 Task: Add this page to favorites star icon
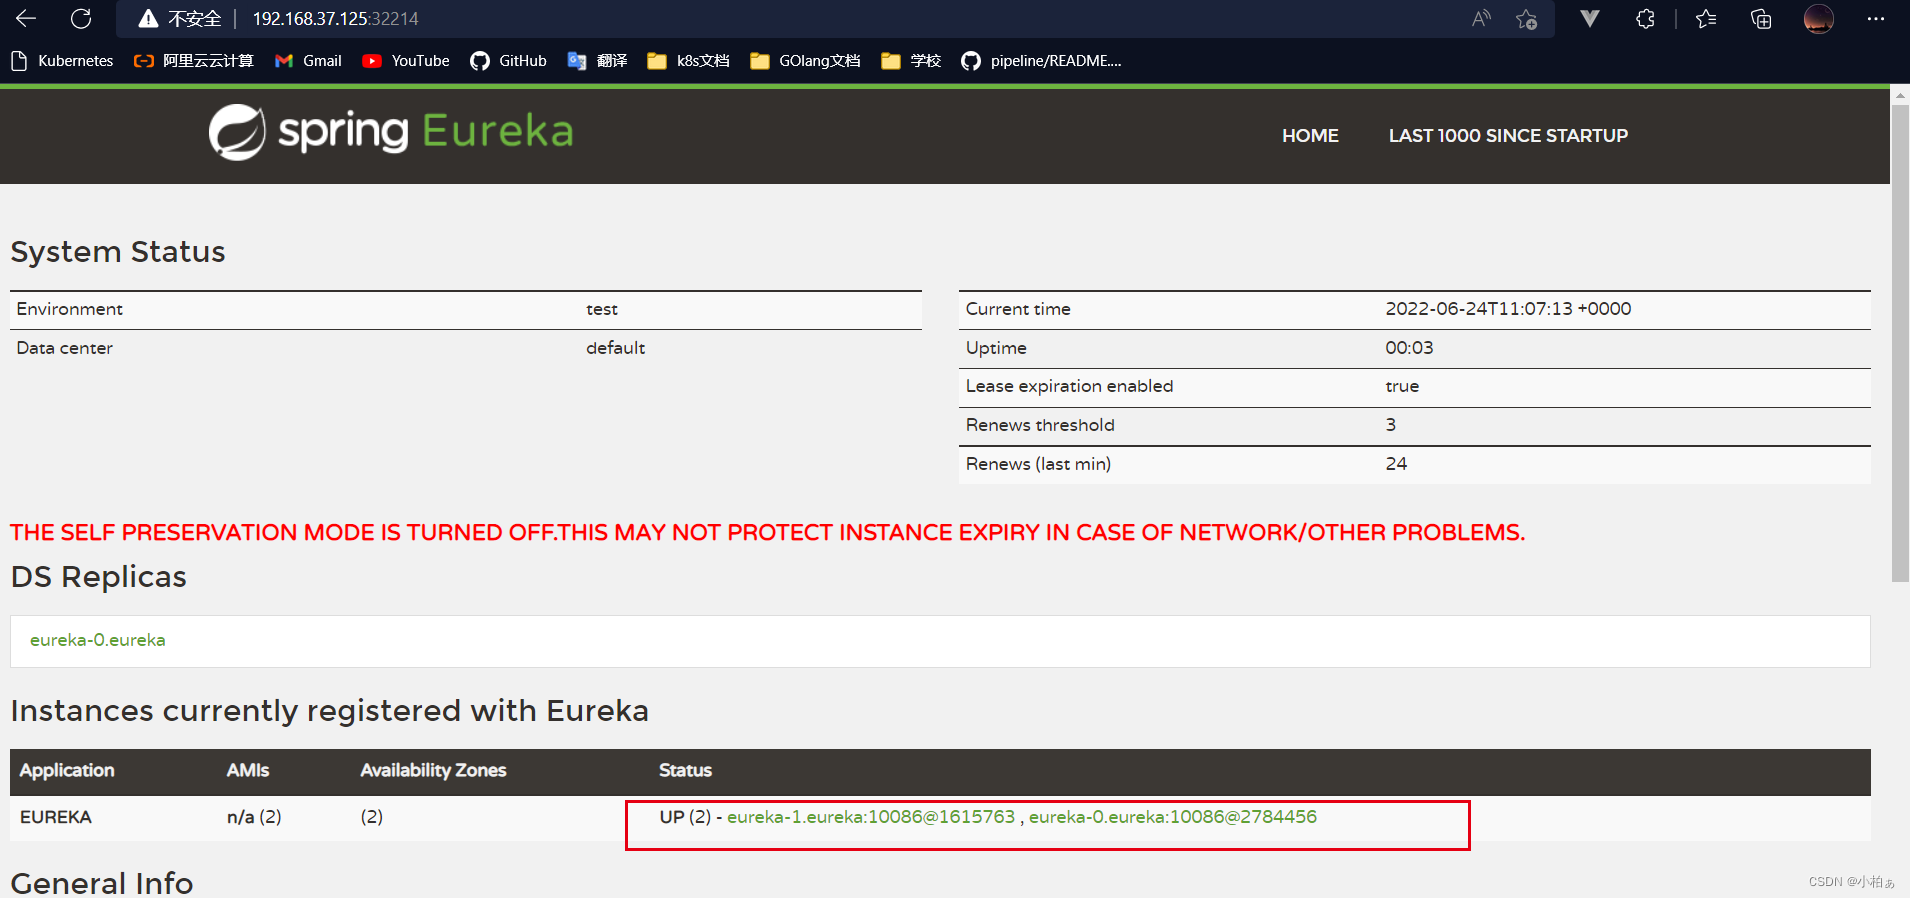(x=1526, y=19)
